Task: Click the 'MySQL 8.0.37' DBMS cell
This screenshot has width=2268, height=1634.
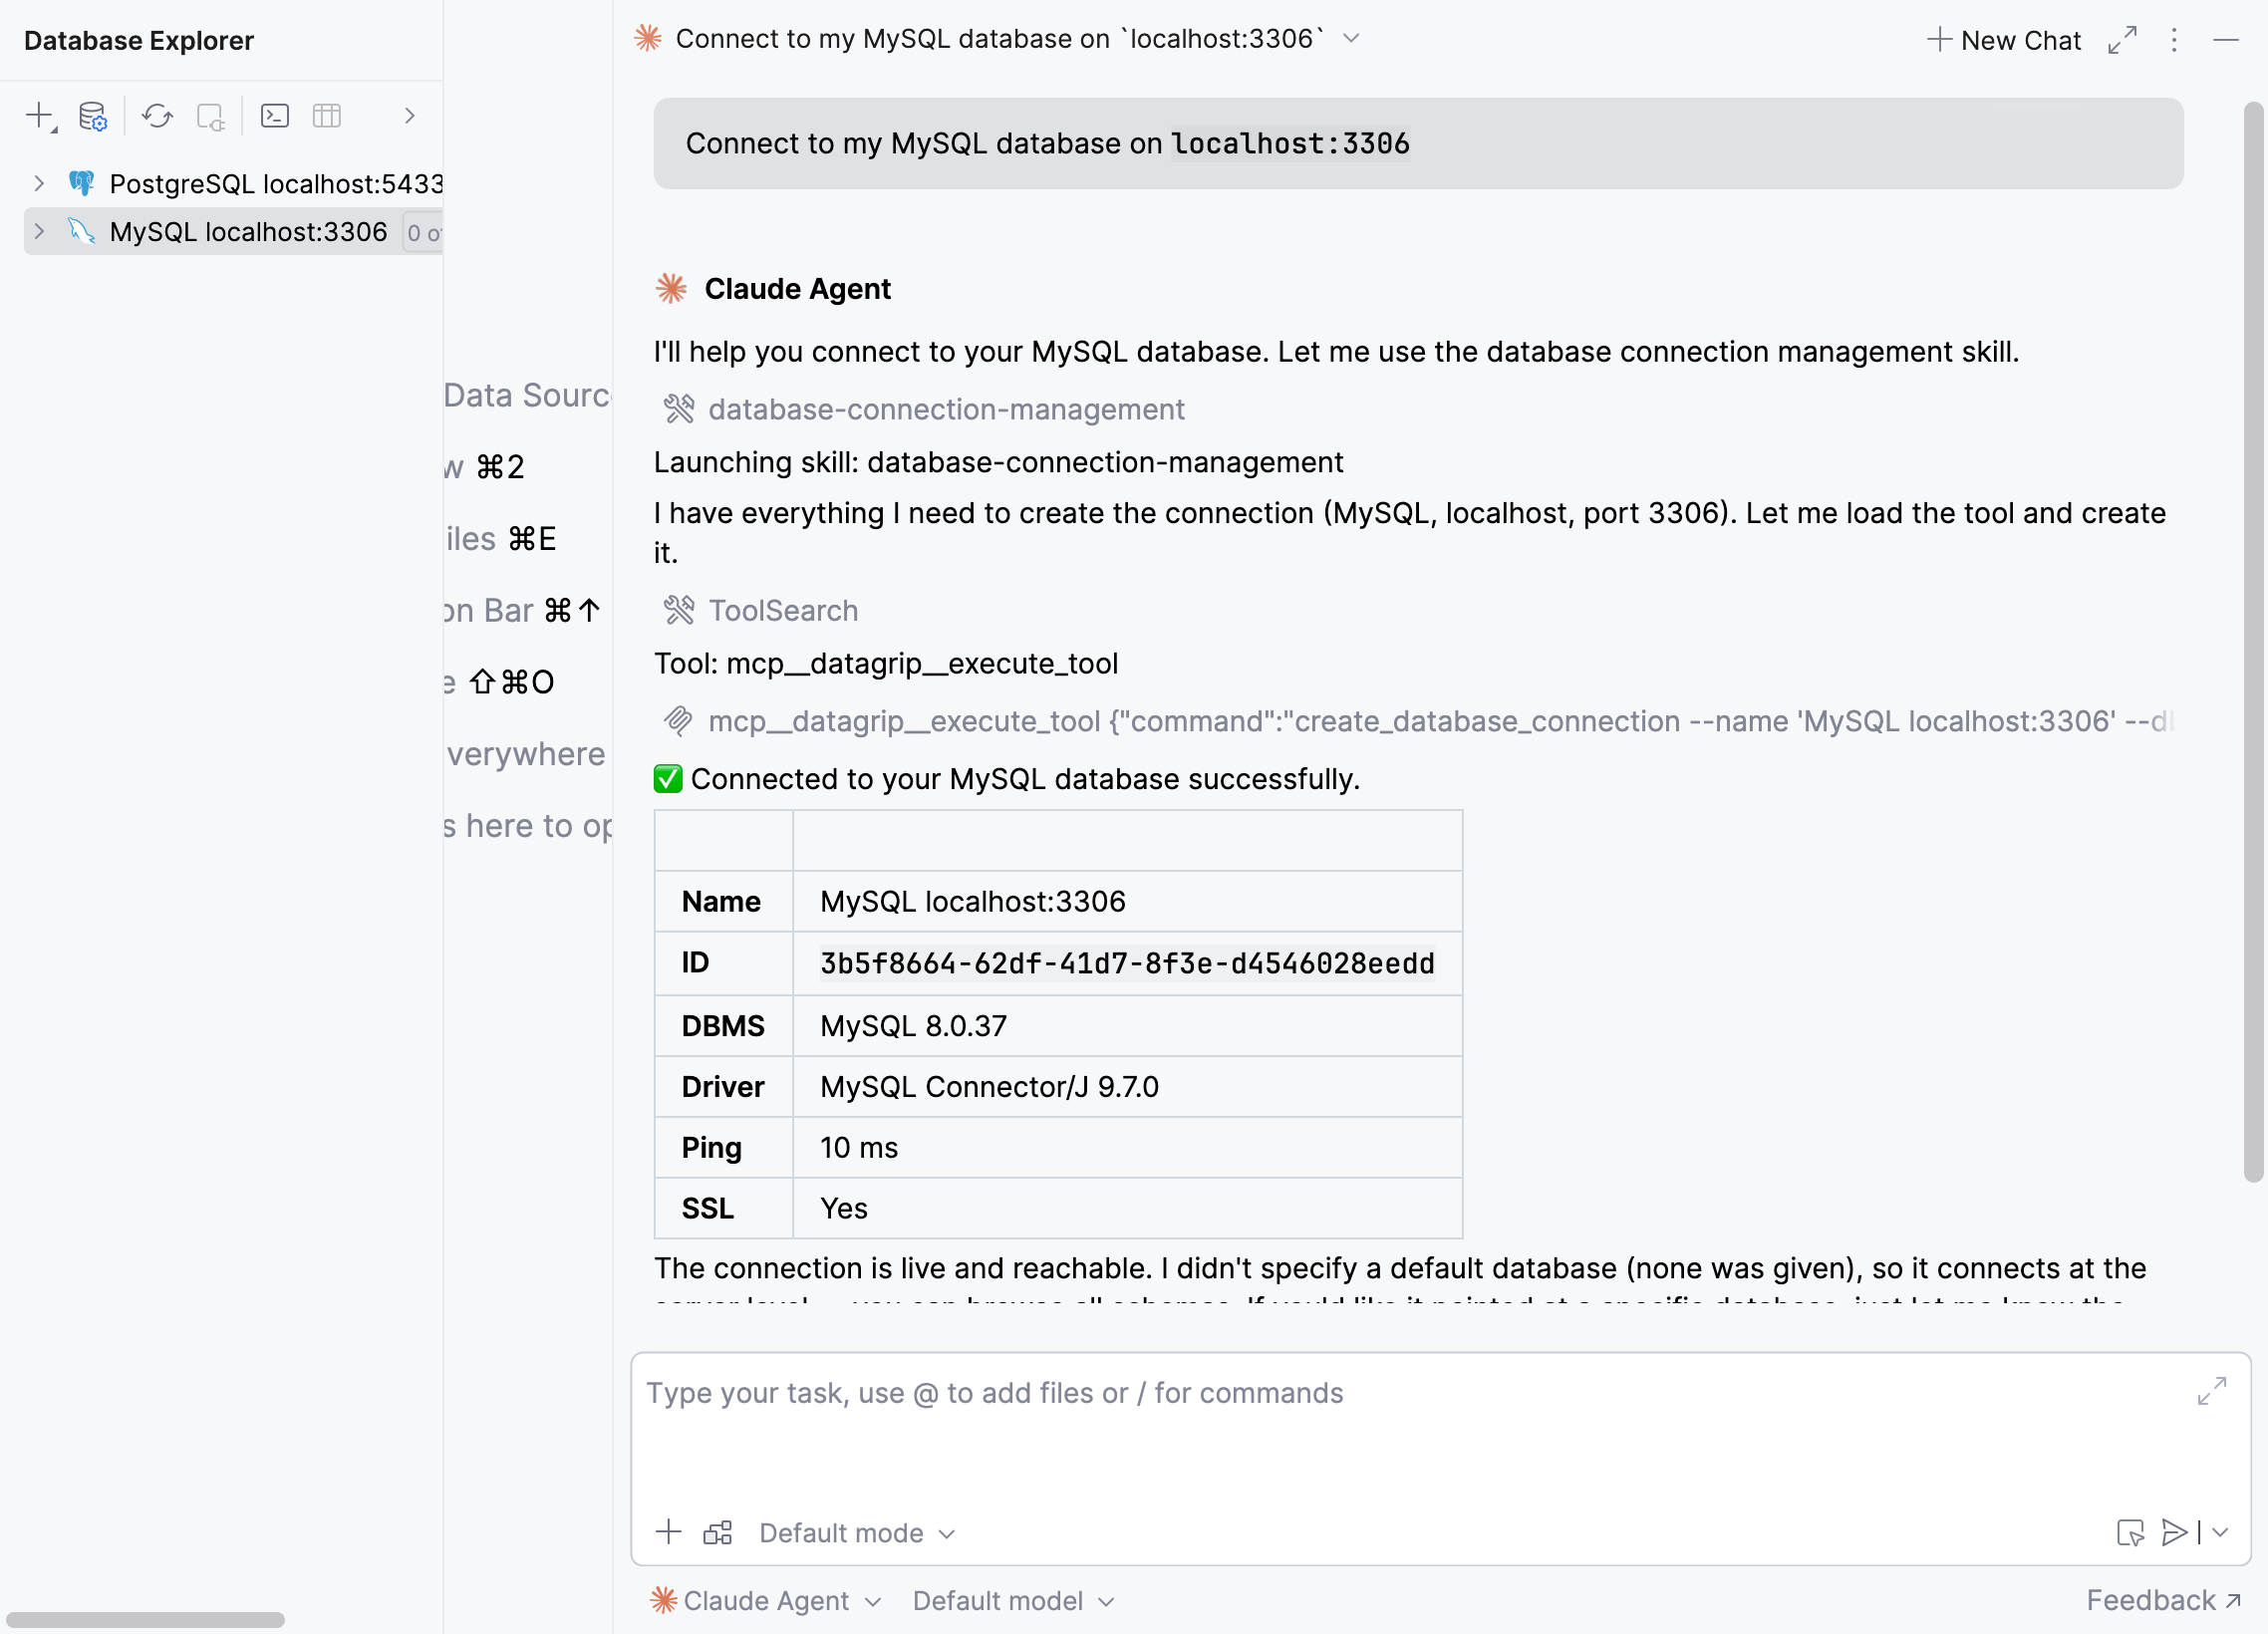Action: [x=1127, y=1026]
